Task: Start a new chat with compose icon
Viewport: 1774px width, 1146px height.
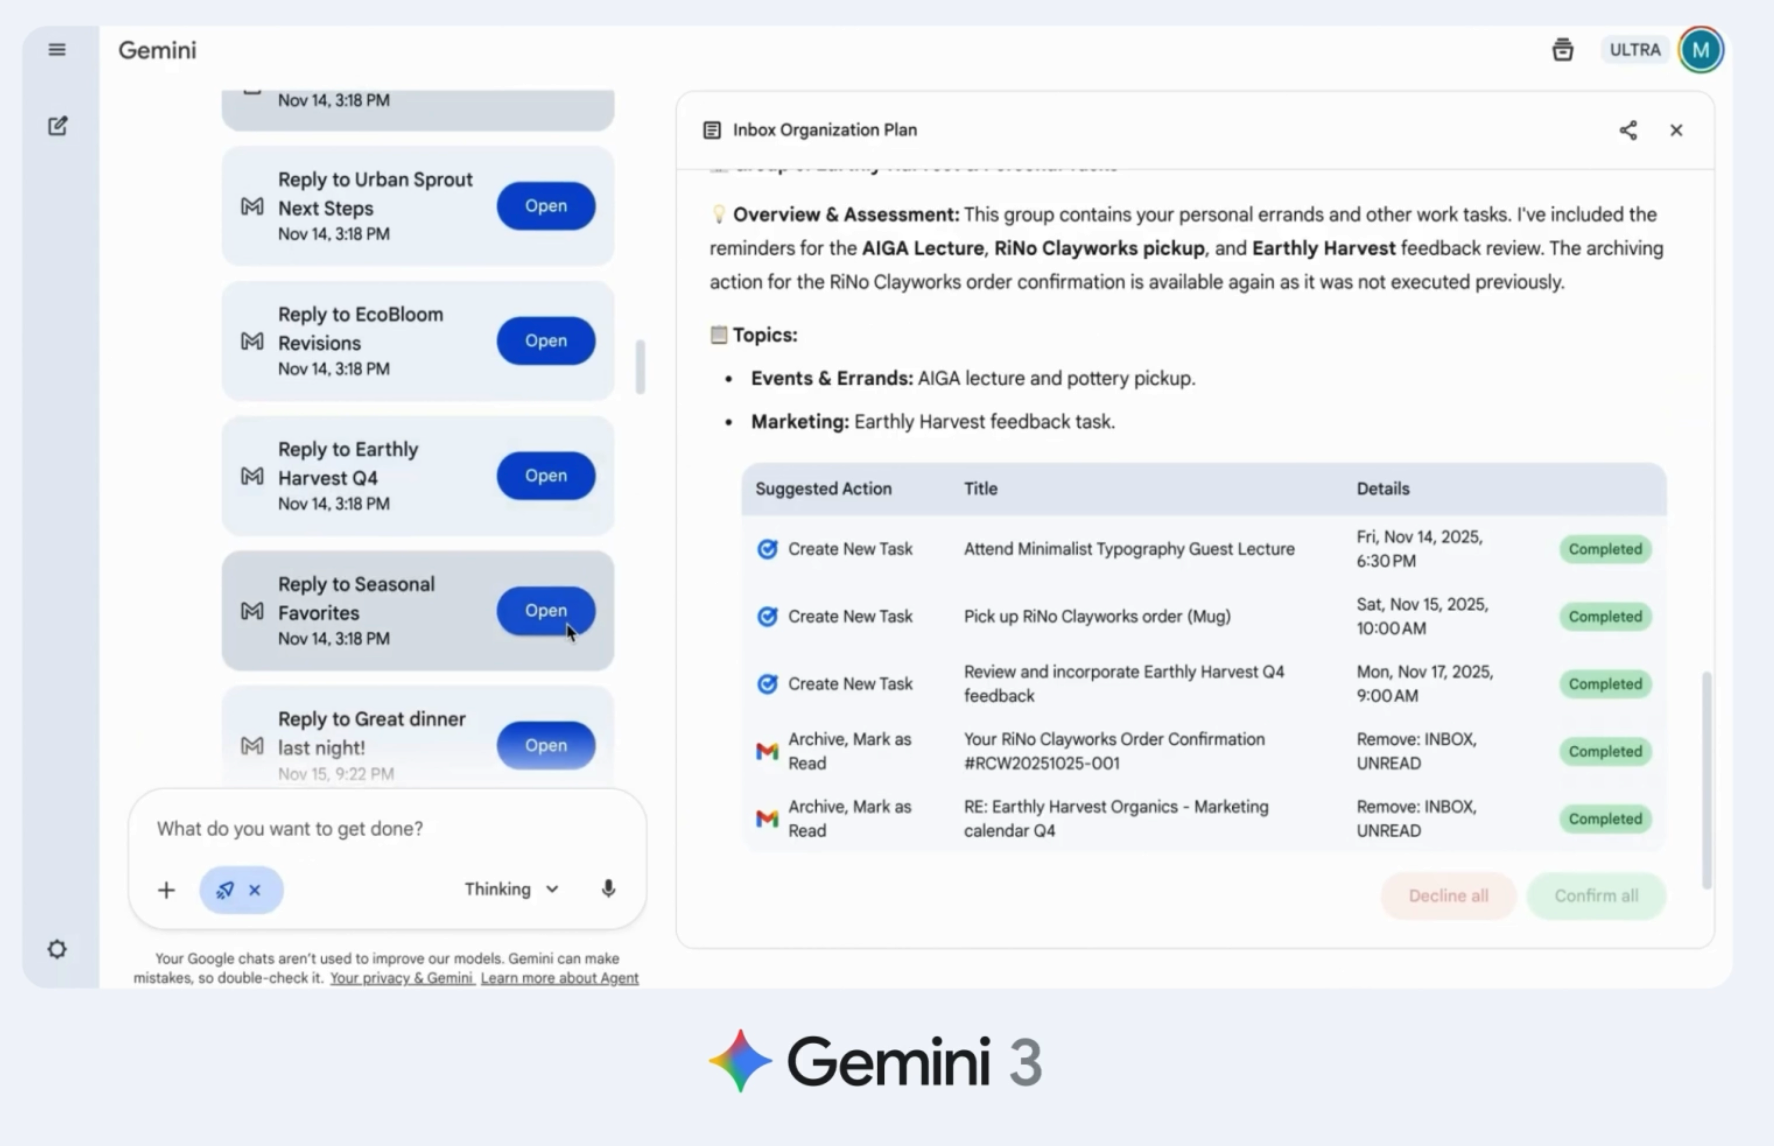Action: click(57, 126)
